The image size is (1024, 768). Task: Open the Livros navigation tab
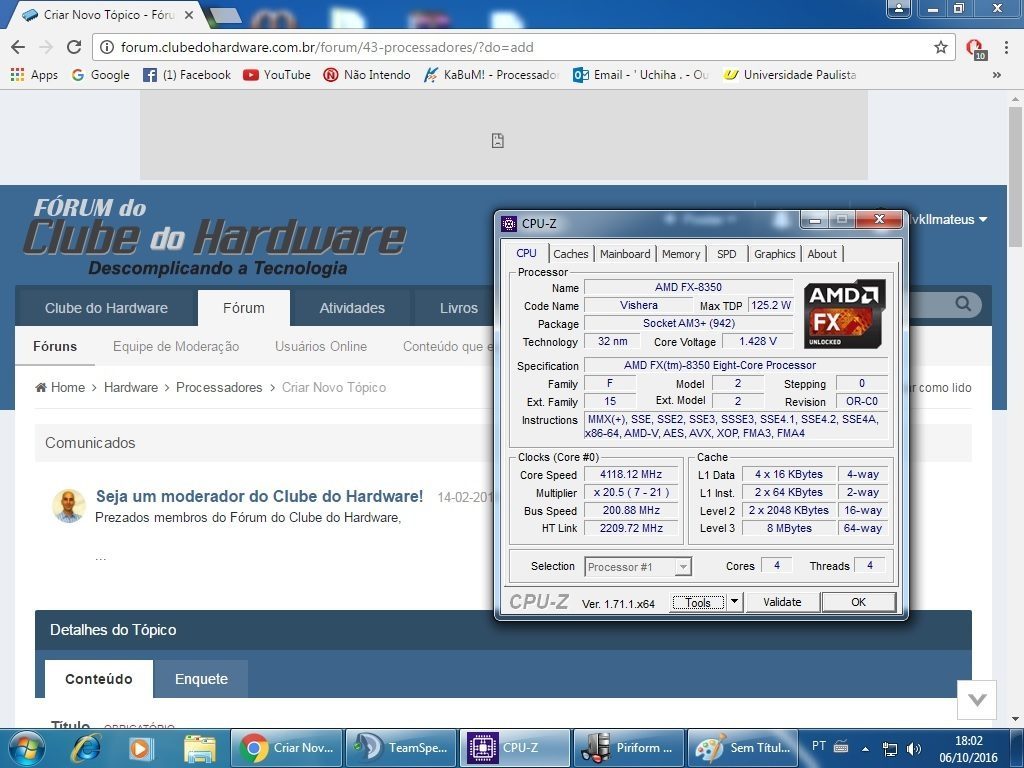pos(458,308)
